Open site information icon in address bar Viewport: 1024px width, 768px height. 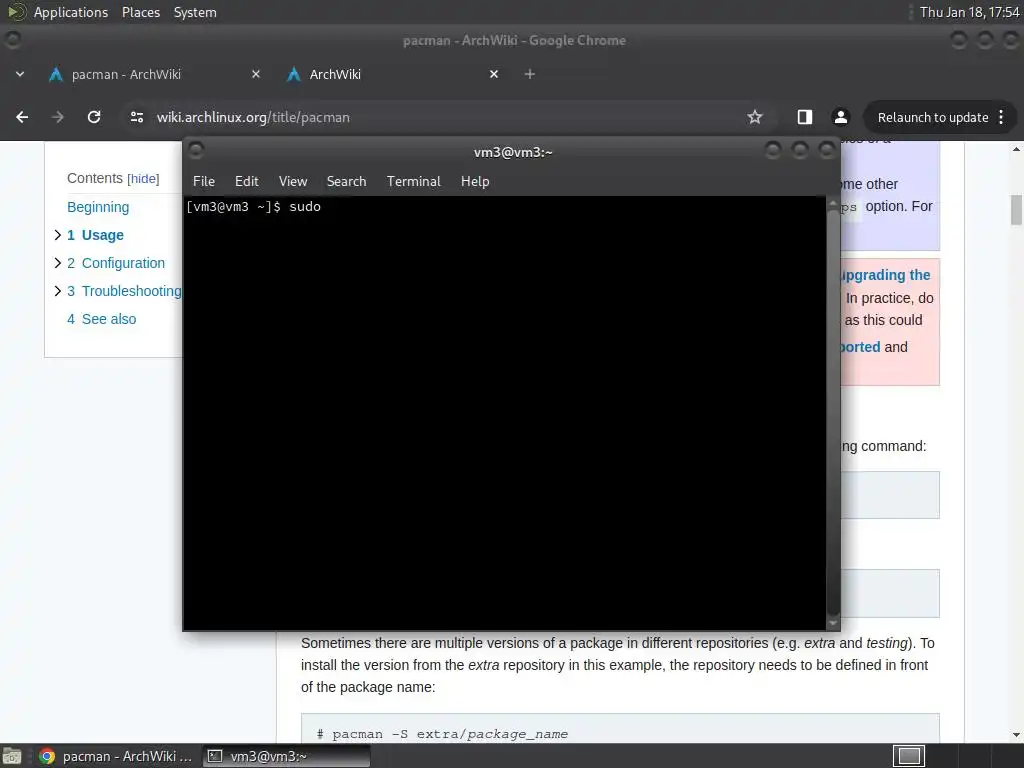click(x=136, y=117)
